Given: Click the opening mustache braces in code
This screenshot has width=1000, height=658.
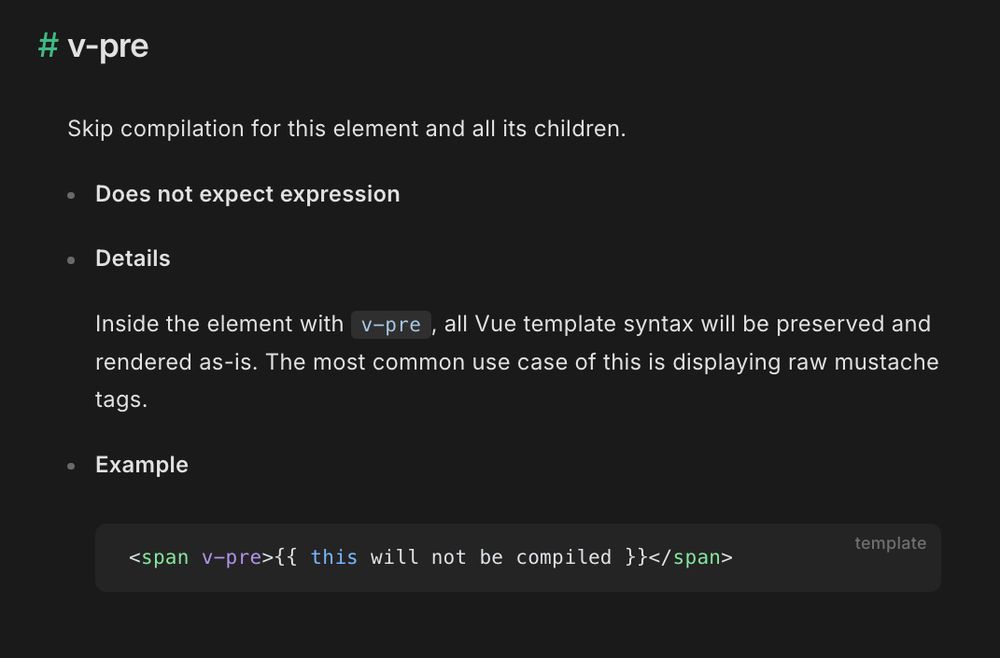Looking at the screenshot, I should click(286, 557).
